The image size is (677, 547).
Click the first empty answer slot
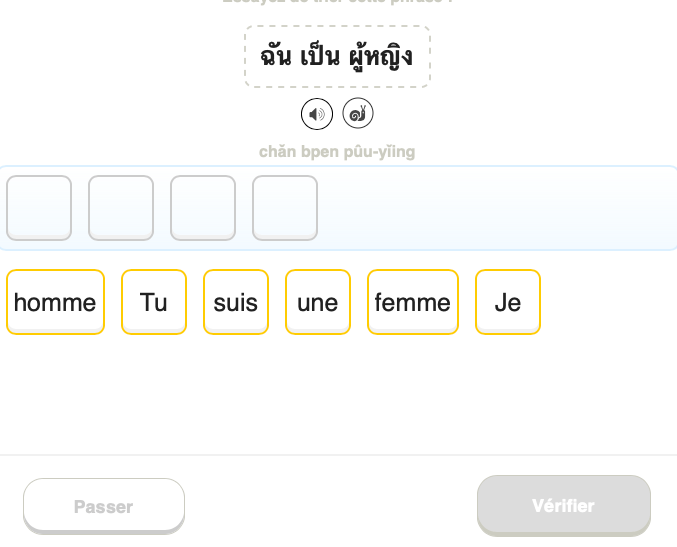(x=39, y=208)
